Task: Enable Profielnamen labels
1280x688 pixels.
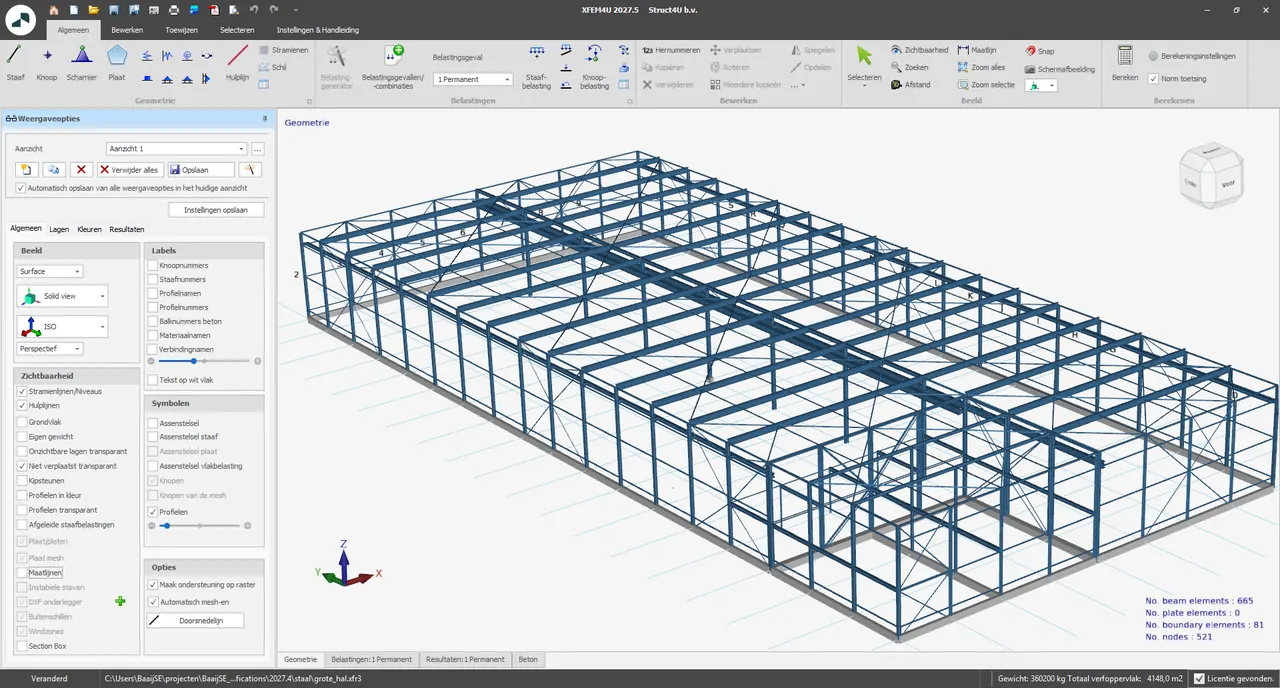Action: click(x=153, y=293)
